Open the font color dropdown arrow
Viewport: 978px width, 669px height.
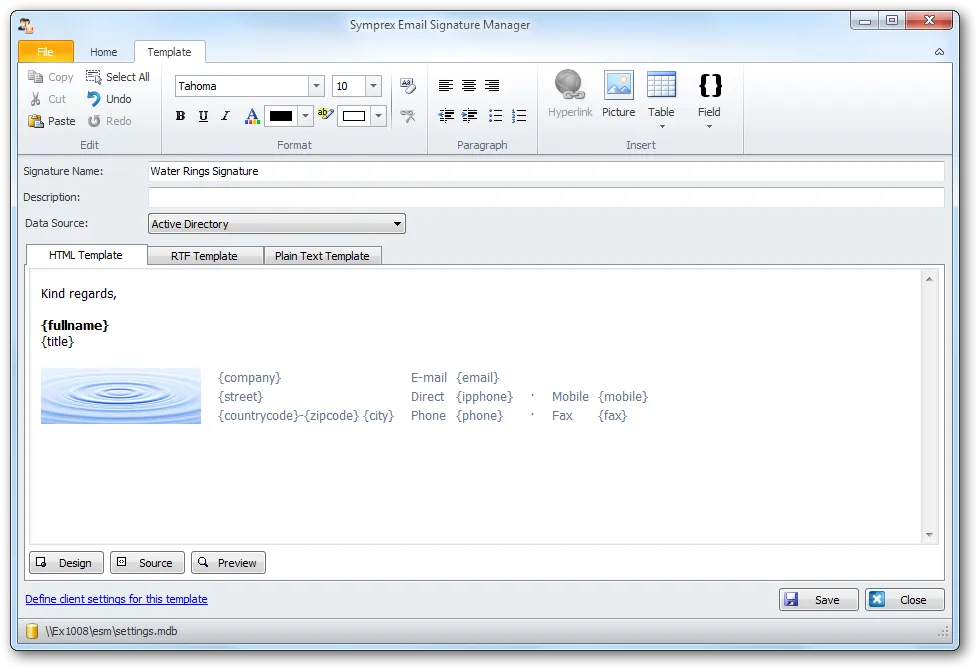coord(305,116)
